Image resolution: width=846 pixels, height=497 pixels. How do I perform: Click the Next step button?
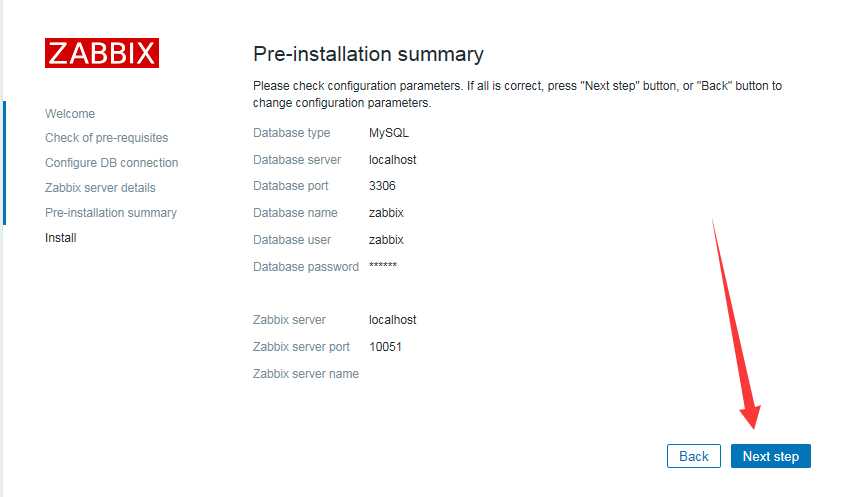pos(770,456)
